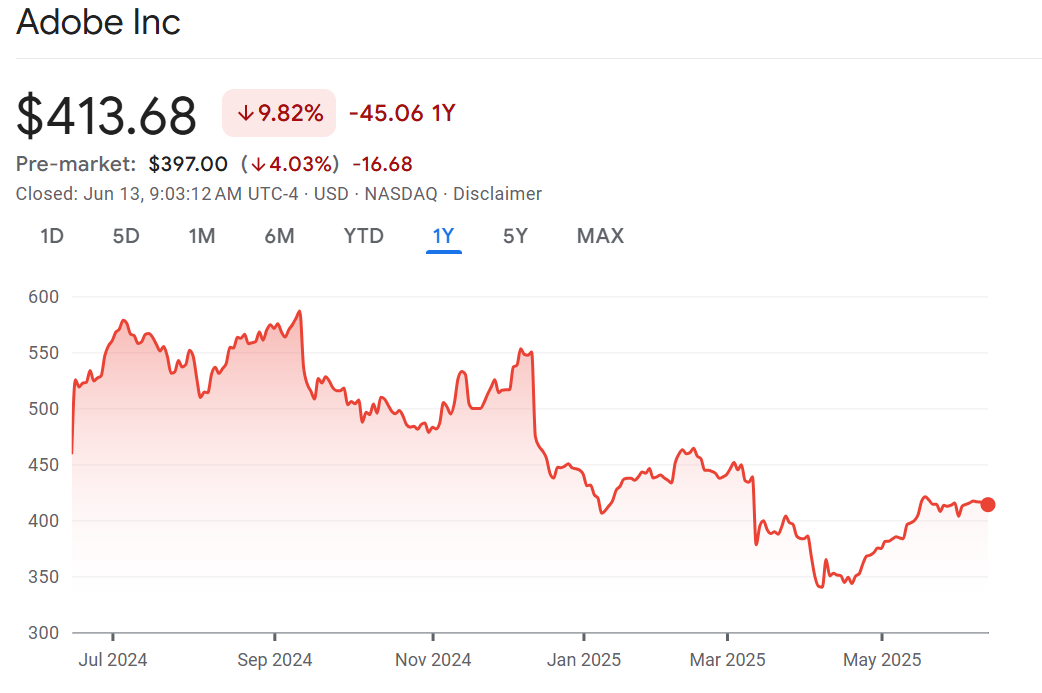
Task: Show the MAX price history
Action: [600, 236]
